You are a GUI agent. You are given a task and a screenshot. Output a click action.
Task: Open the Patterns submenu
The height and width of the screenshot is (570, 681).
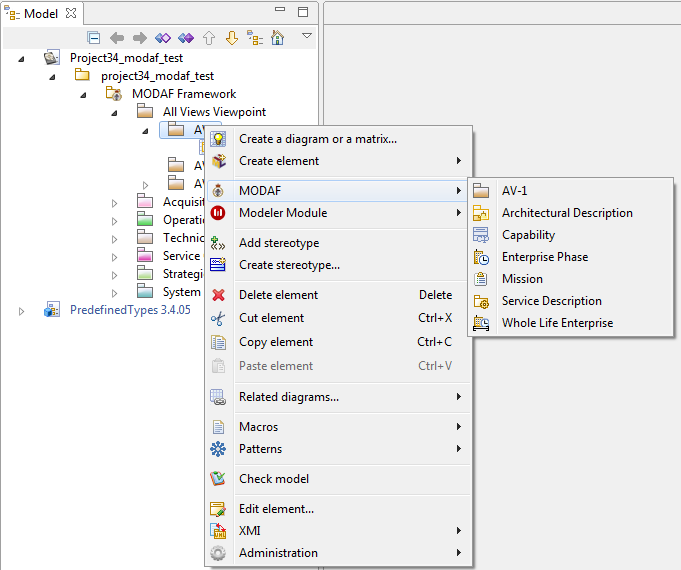[x=339, y=449]
